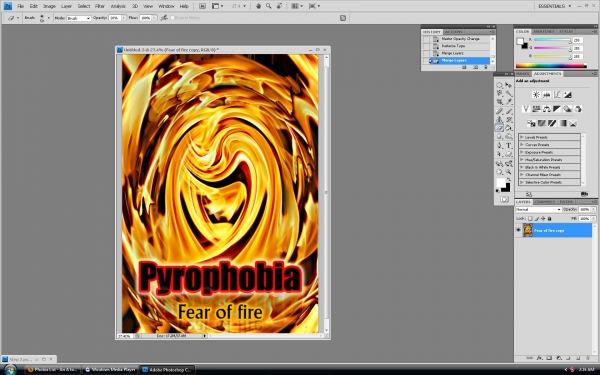
Task: Expand Exposure Presets
Action: pyautogui.click(x=522, y=152)
